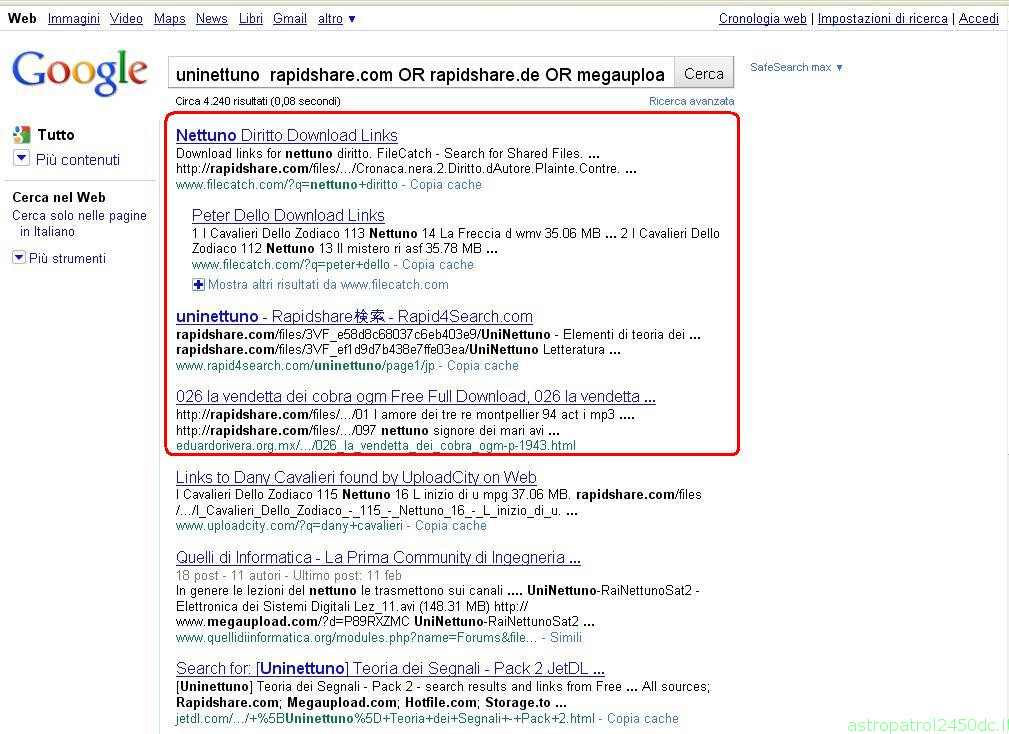
Task: Click the Google logo
Action: click(x=80, y=71)
